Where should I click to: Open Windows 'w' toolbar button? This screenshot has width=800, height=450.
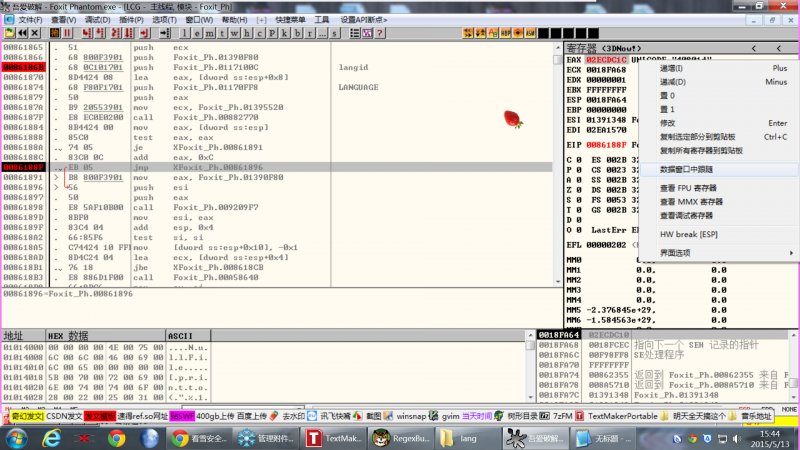[235, 33]
